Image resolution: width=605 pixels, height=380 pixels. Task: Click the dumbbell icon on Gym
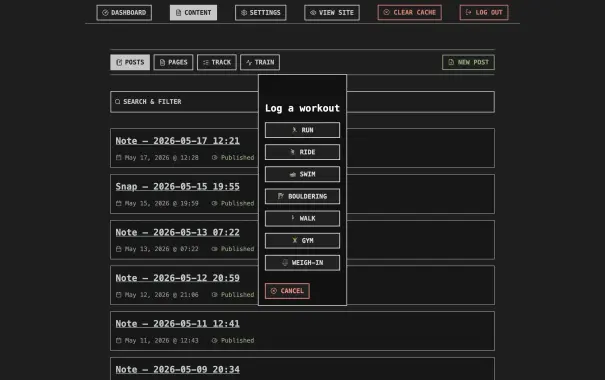pyautogui.click(x=295, y=241)
